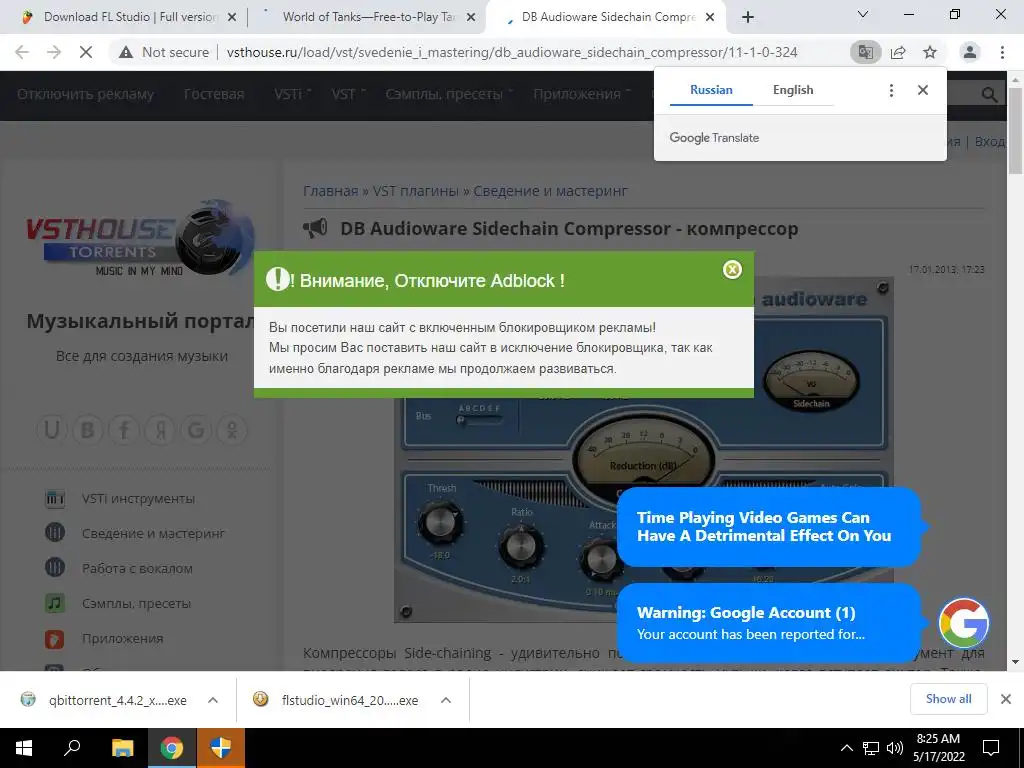The height and width of the screenshot is (768, 1024).
Task: Click the Odnoklassniki social icon
Action: [x=232, y=430]
